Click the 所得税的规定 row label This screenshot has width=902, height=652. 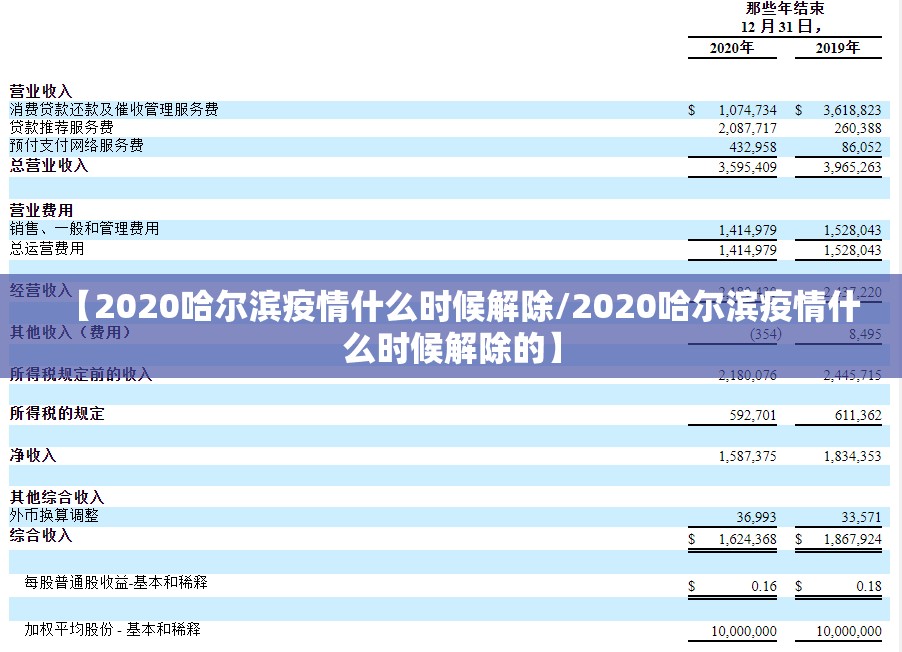(57, 413)
